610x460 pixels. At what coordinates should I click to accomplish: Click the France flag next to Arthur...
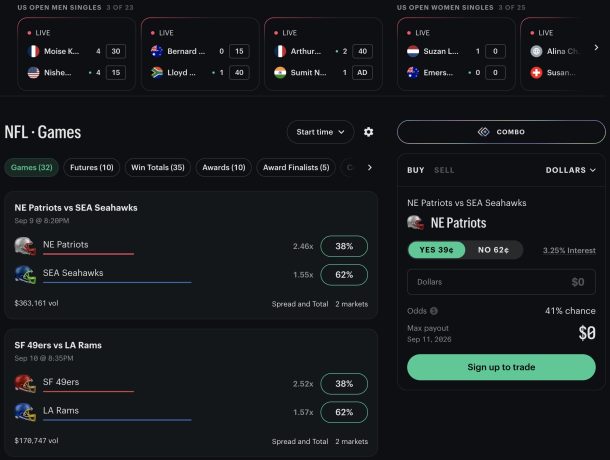[280, 51]
